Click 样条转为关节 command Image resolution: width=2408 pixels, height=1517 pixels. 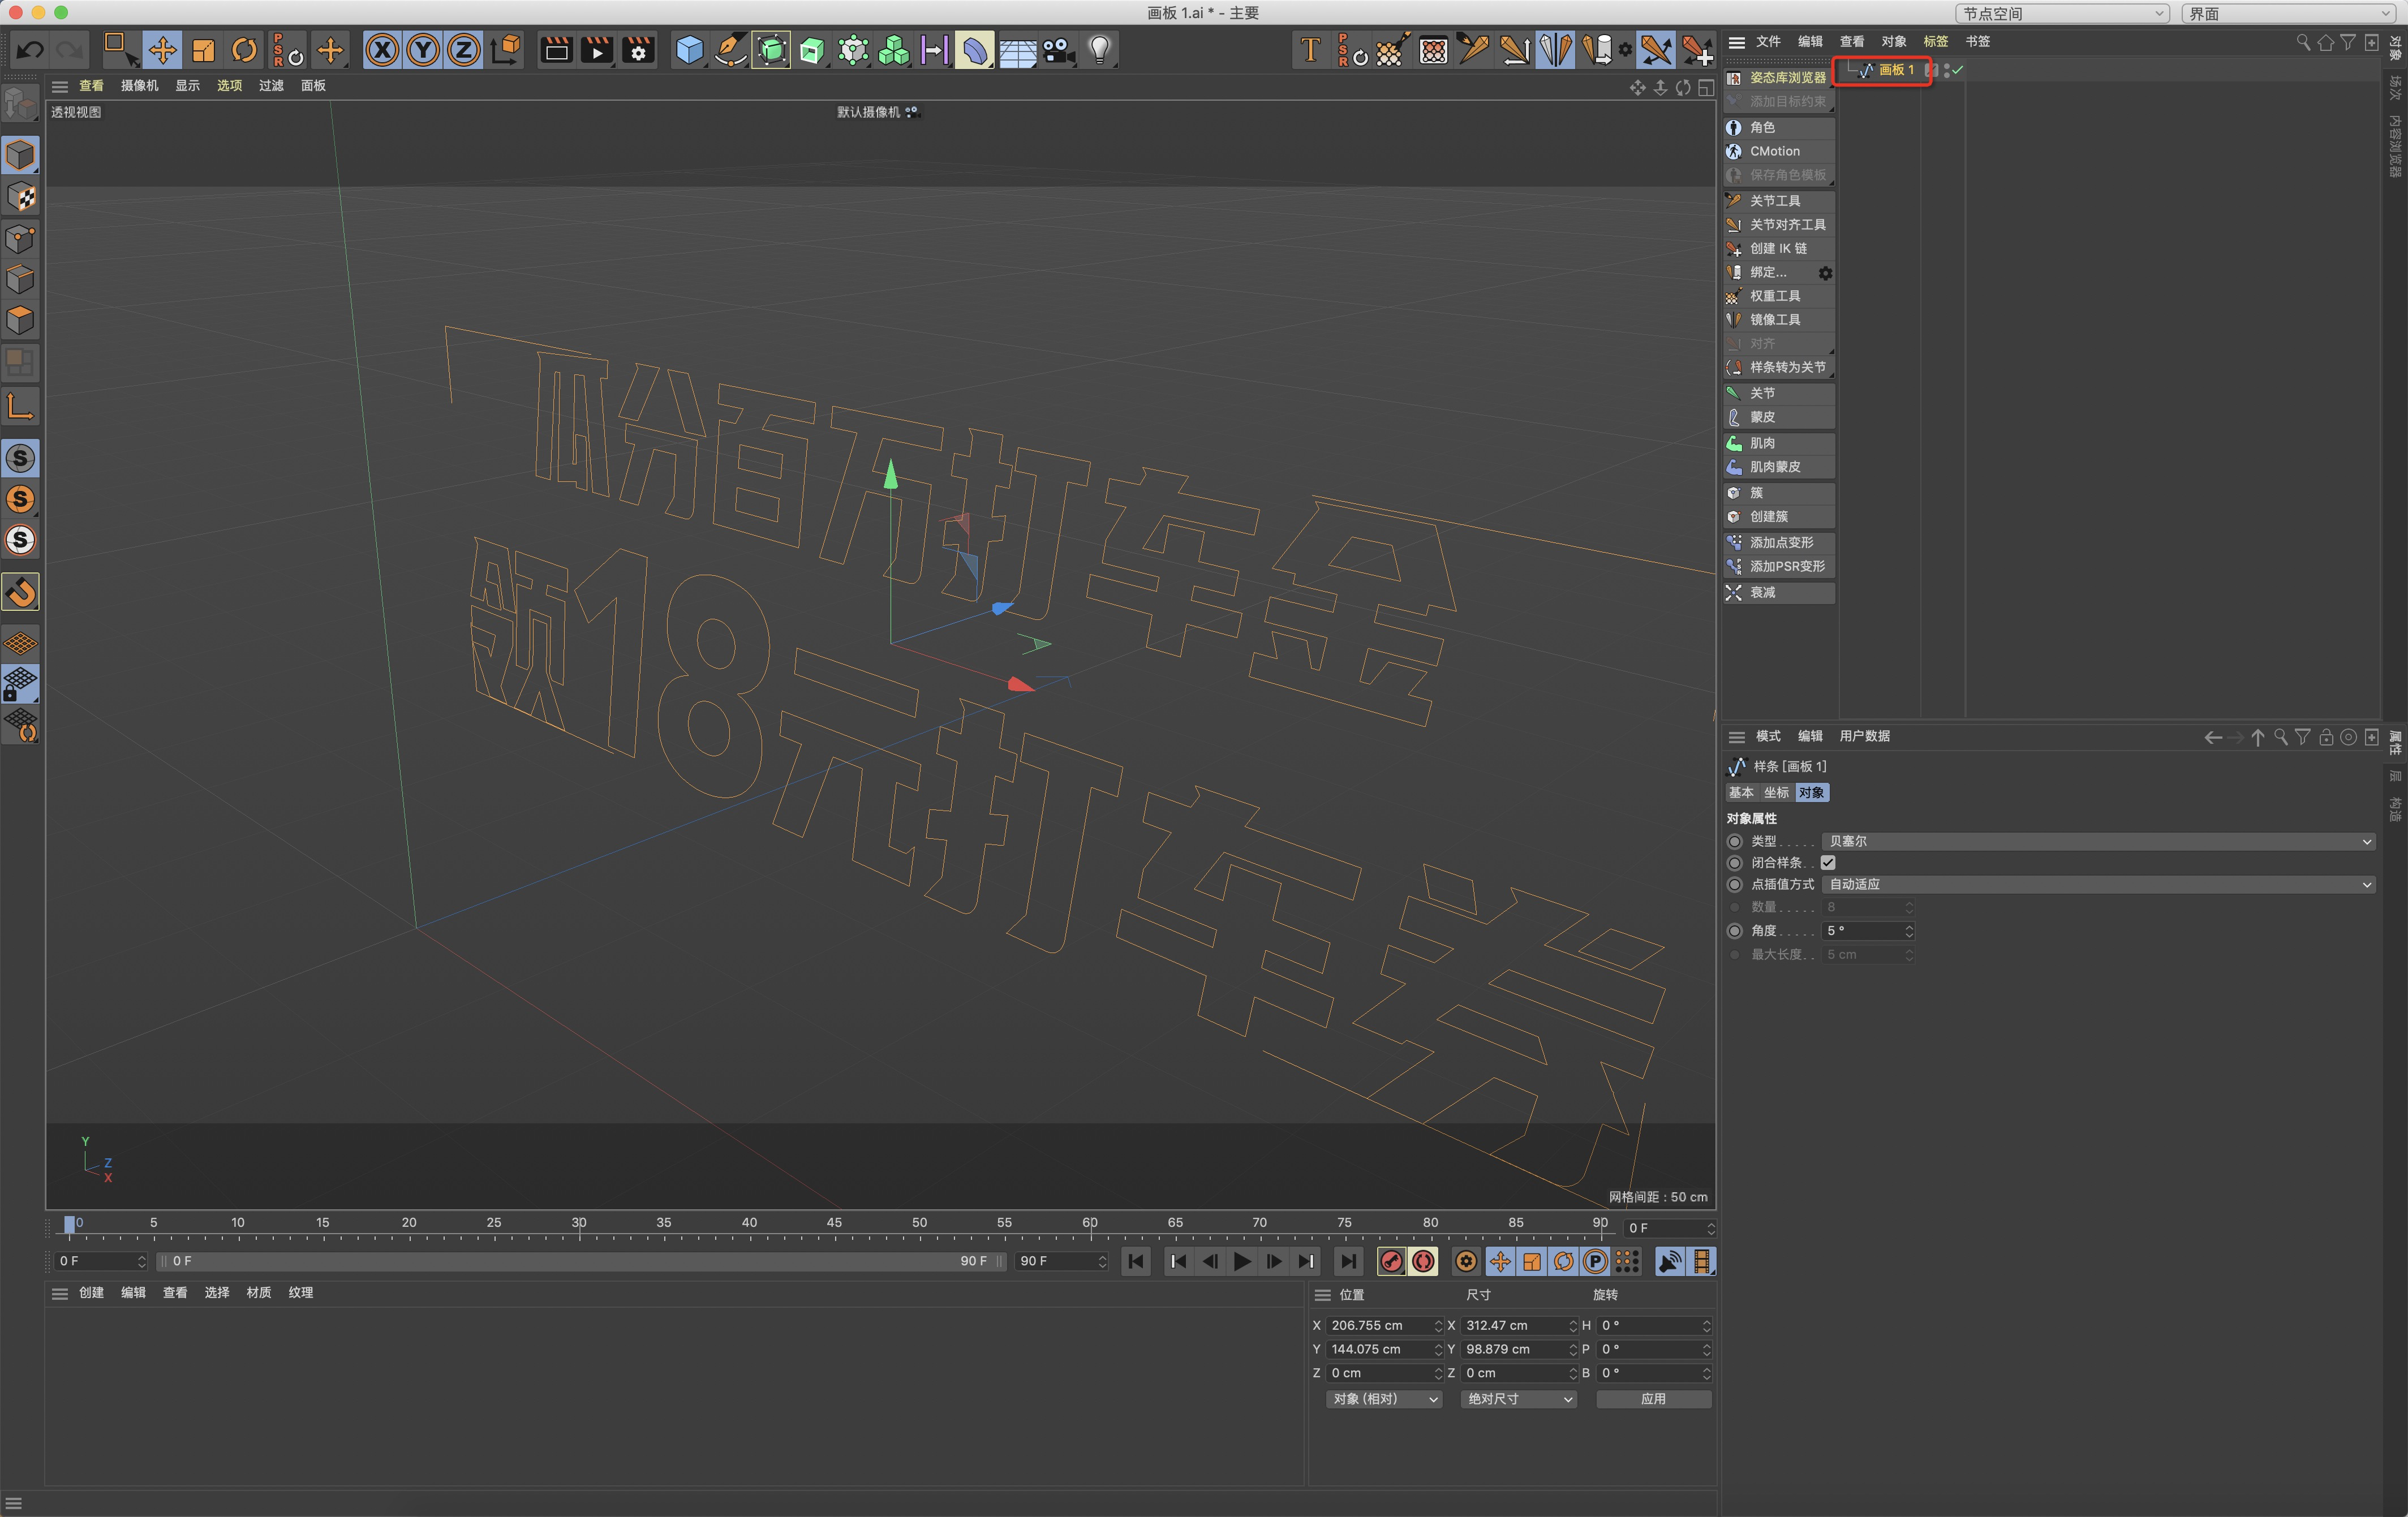[x=1786, y=367]
